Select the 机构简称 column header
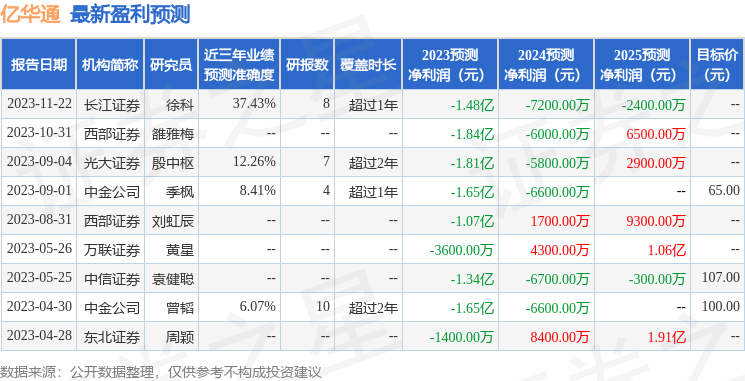The width and height of the screenshot is (745, 381). [x=110, y=64]
